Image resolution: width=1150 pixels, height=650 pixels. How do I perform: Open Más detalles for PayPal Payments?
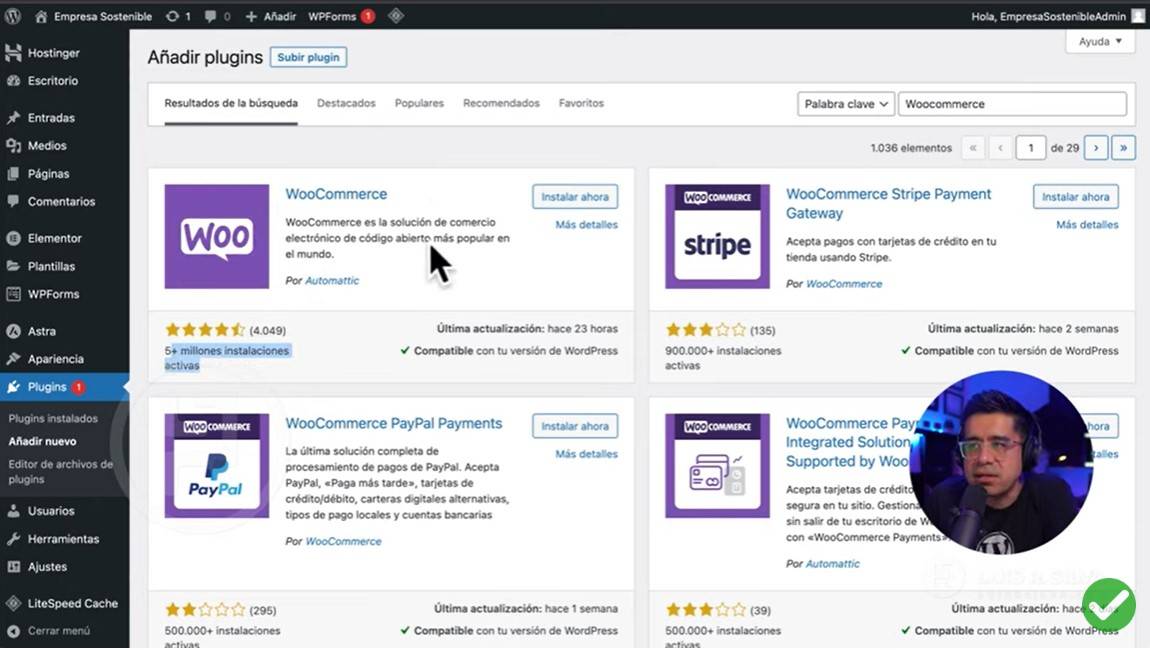[587, 454]
